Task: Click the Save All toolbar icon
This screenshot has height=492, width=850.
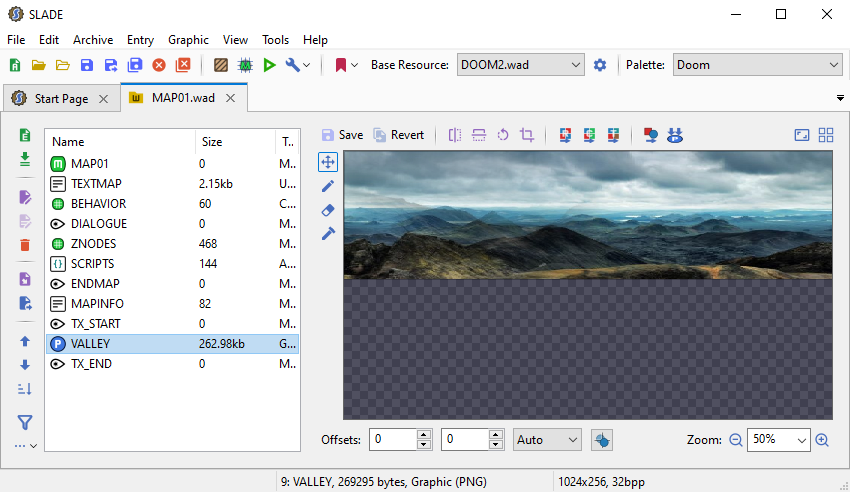Action: pyautogui.click(x=135, y=65)
